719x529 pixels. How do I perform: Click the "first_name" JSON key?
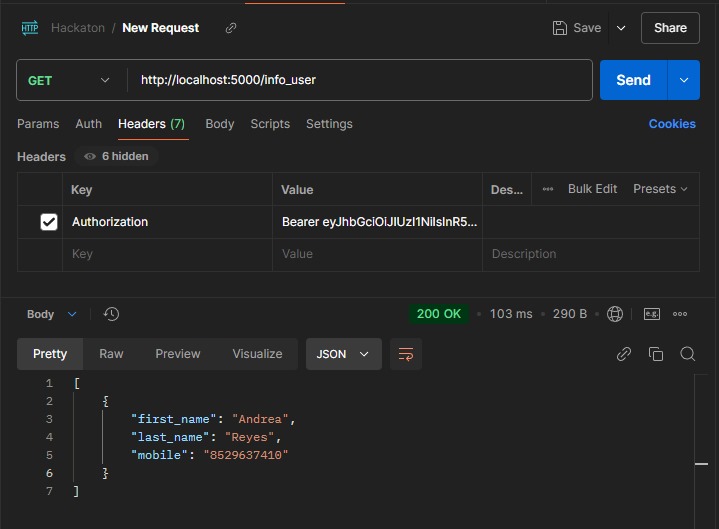pyautogui.click(x=173, y=419)
